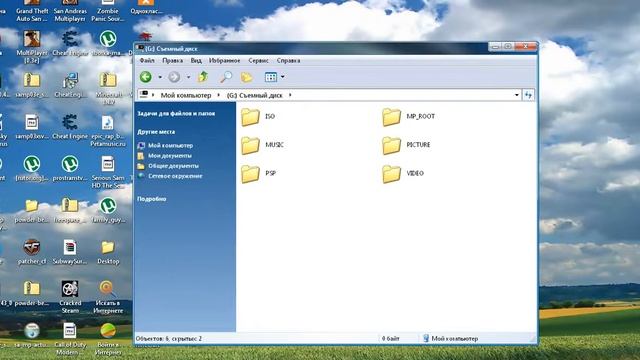This screenshot has height=360, width=640.
Task: Open Мои документы link in sidebar
Action: click(164, 156)
